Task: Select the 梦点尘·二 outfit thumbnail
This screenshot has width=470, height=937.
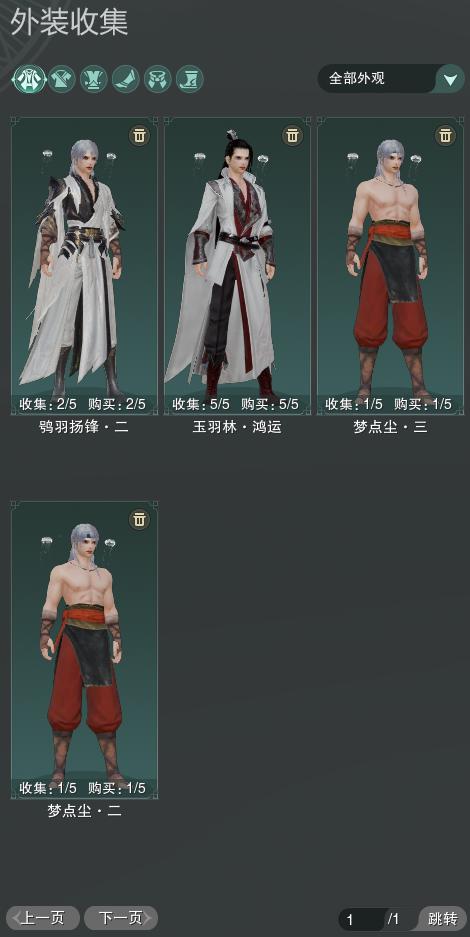Action: click(84, 650)
